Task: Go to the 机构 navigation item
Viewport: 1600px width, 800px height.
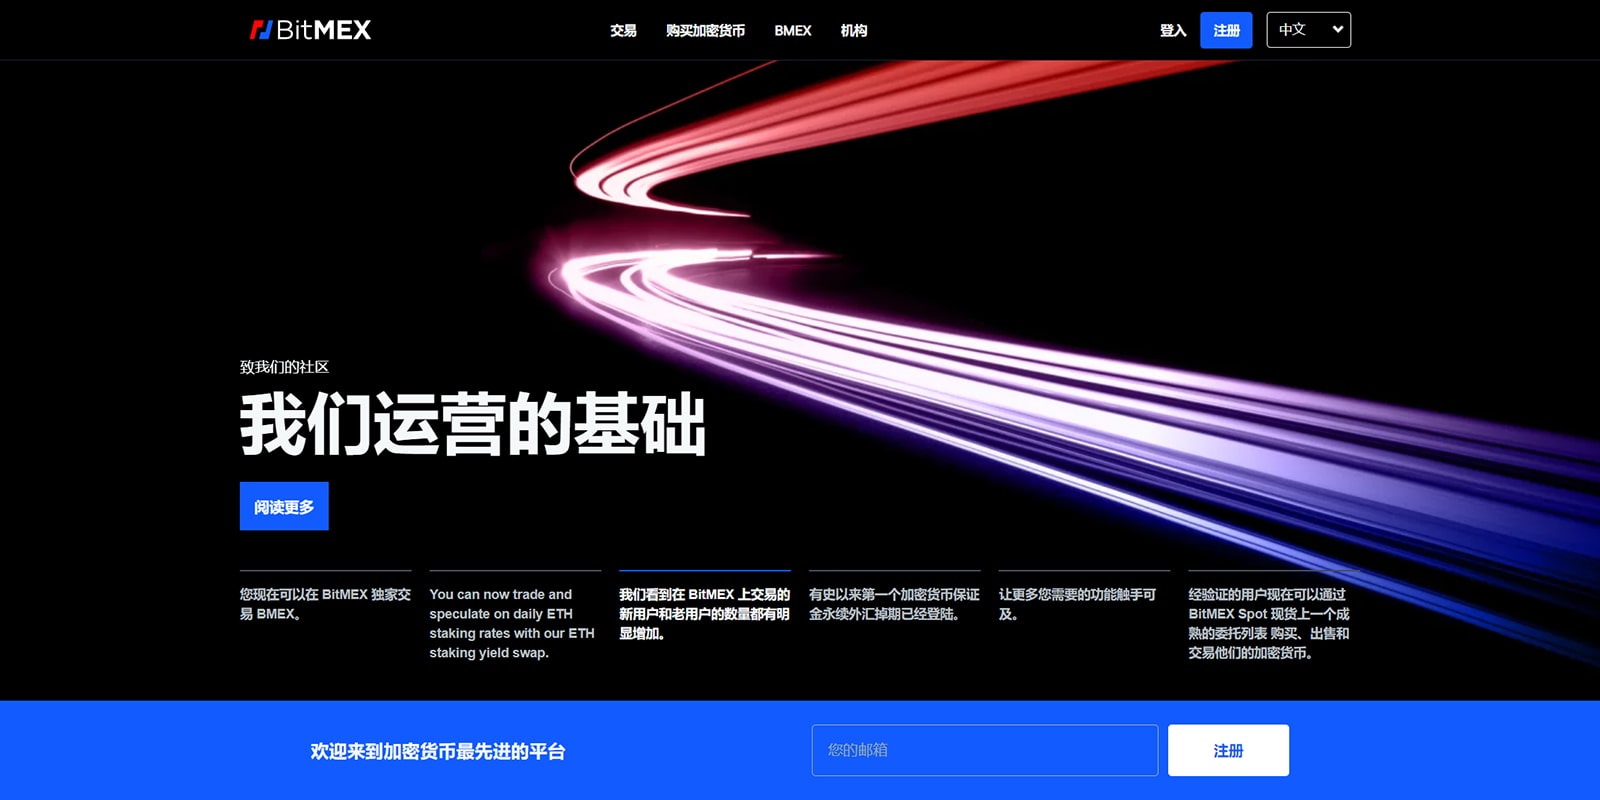Action: pos(853,31)
